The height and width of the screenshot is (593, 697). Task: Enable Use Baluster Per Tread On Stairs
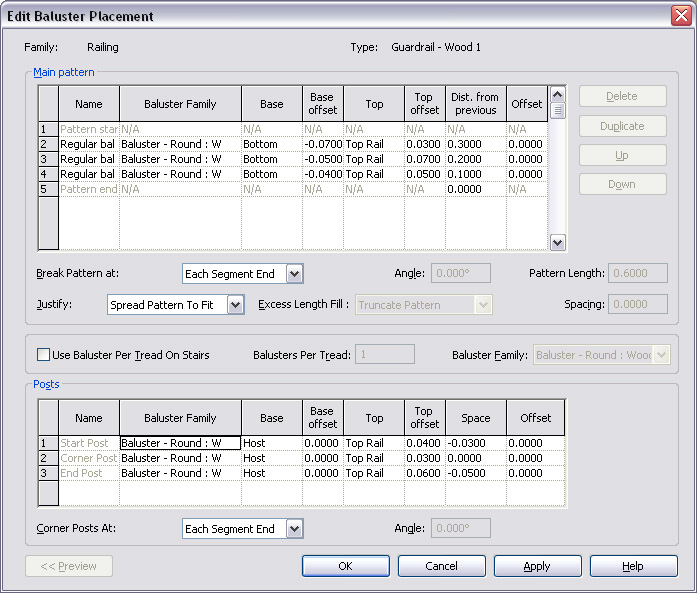coord(44,355)
